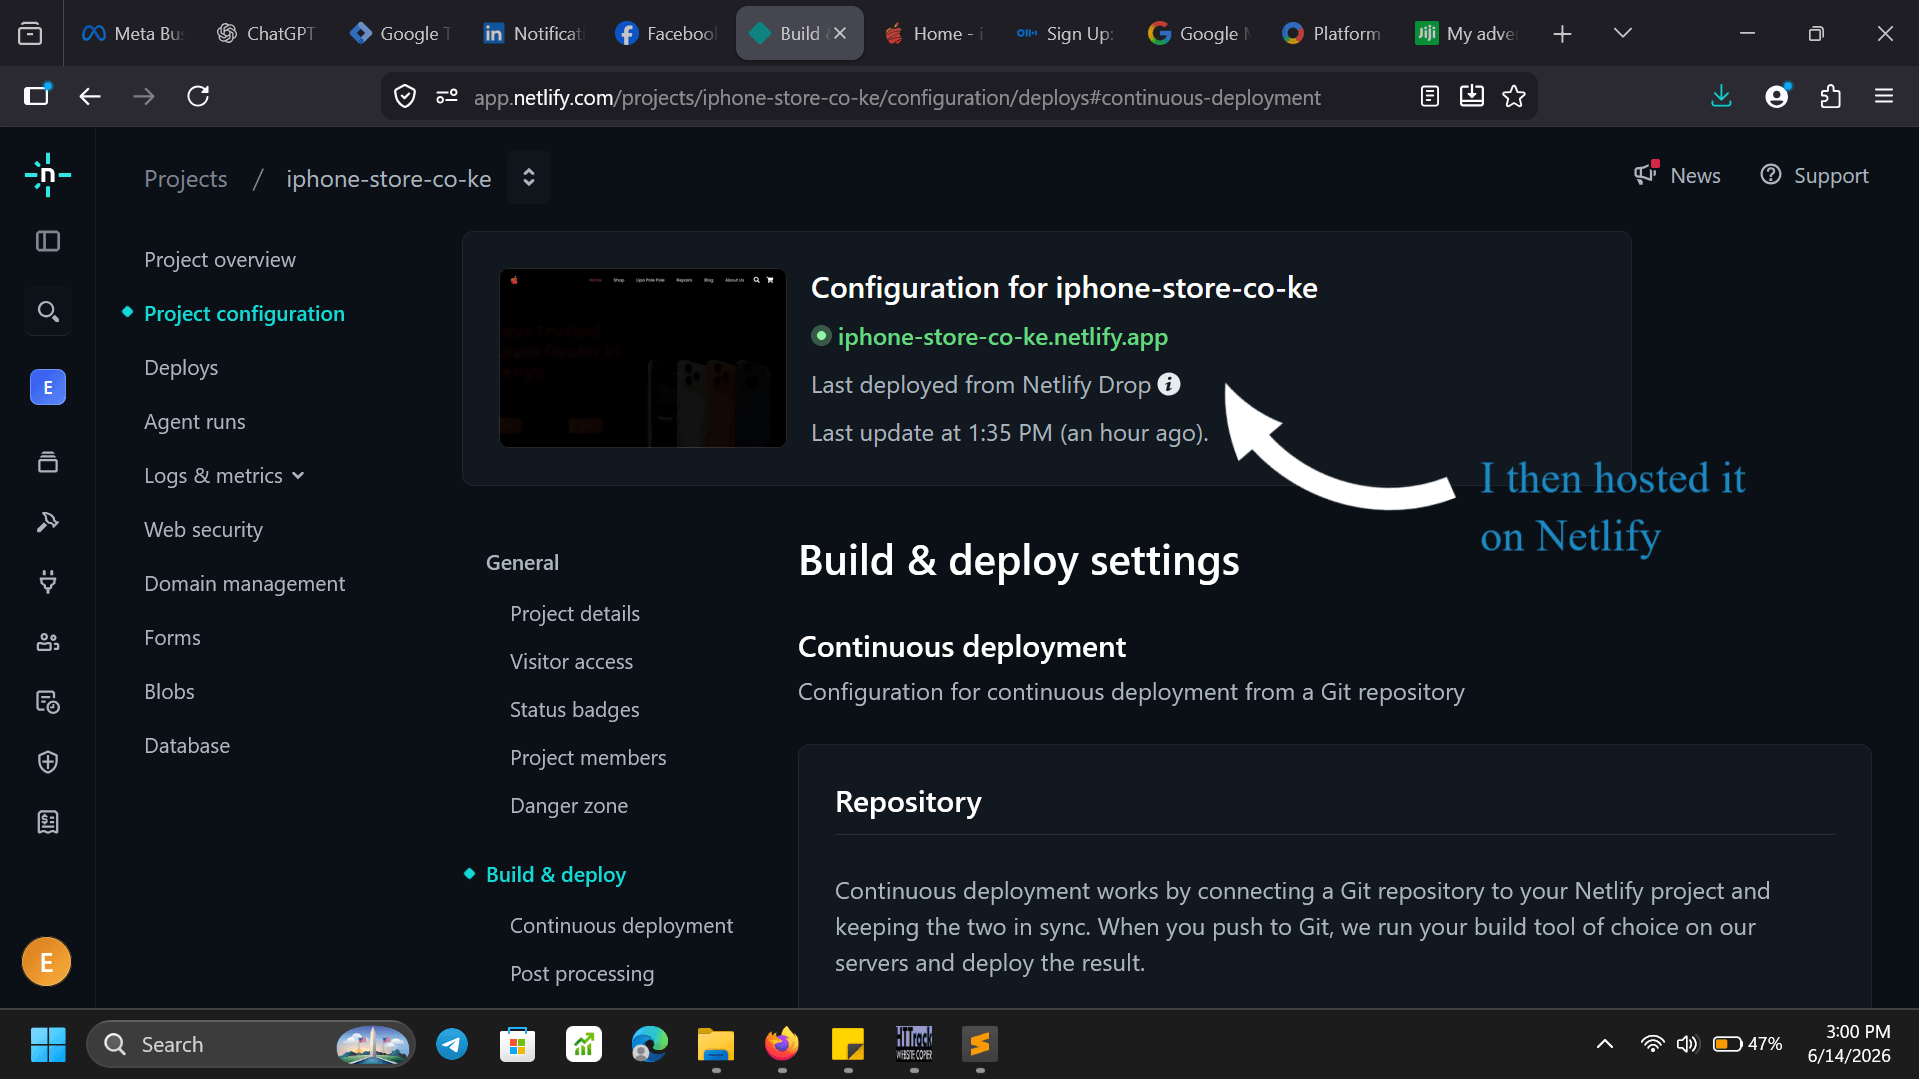Open Telegram from the taskbar
The image size is (1919, 1079).
coord(452,1044)
